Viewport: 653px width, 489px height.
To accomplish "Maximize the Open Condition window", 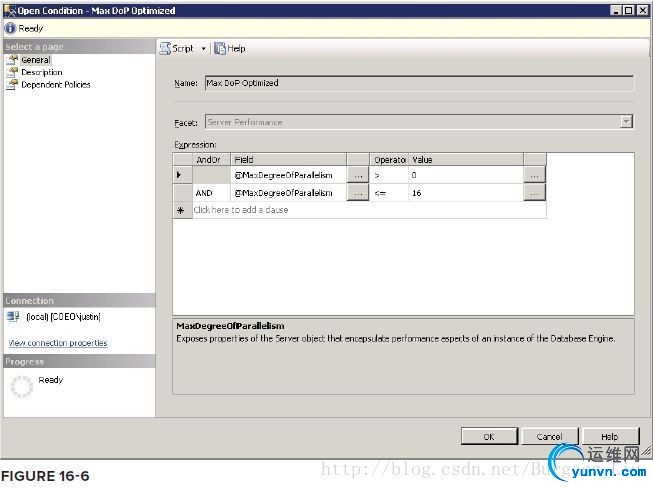I will (x=629, y=10).
